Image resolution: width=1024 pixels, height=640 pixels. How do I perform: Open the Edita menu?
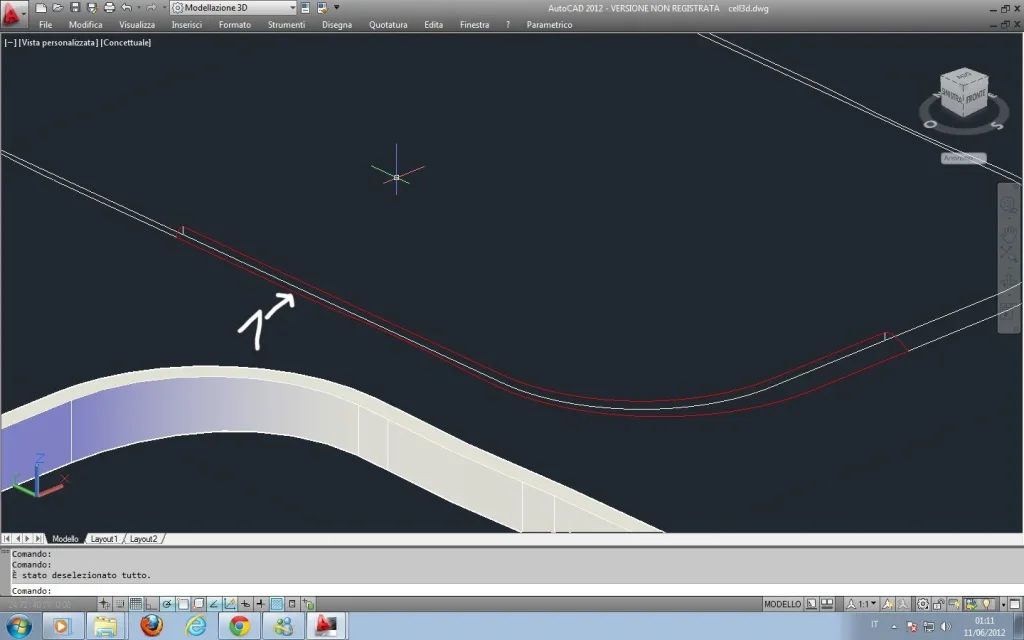[x=434, y=25]
